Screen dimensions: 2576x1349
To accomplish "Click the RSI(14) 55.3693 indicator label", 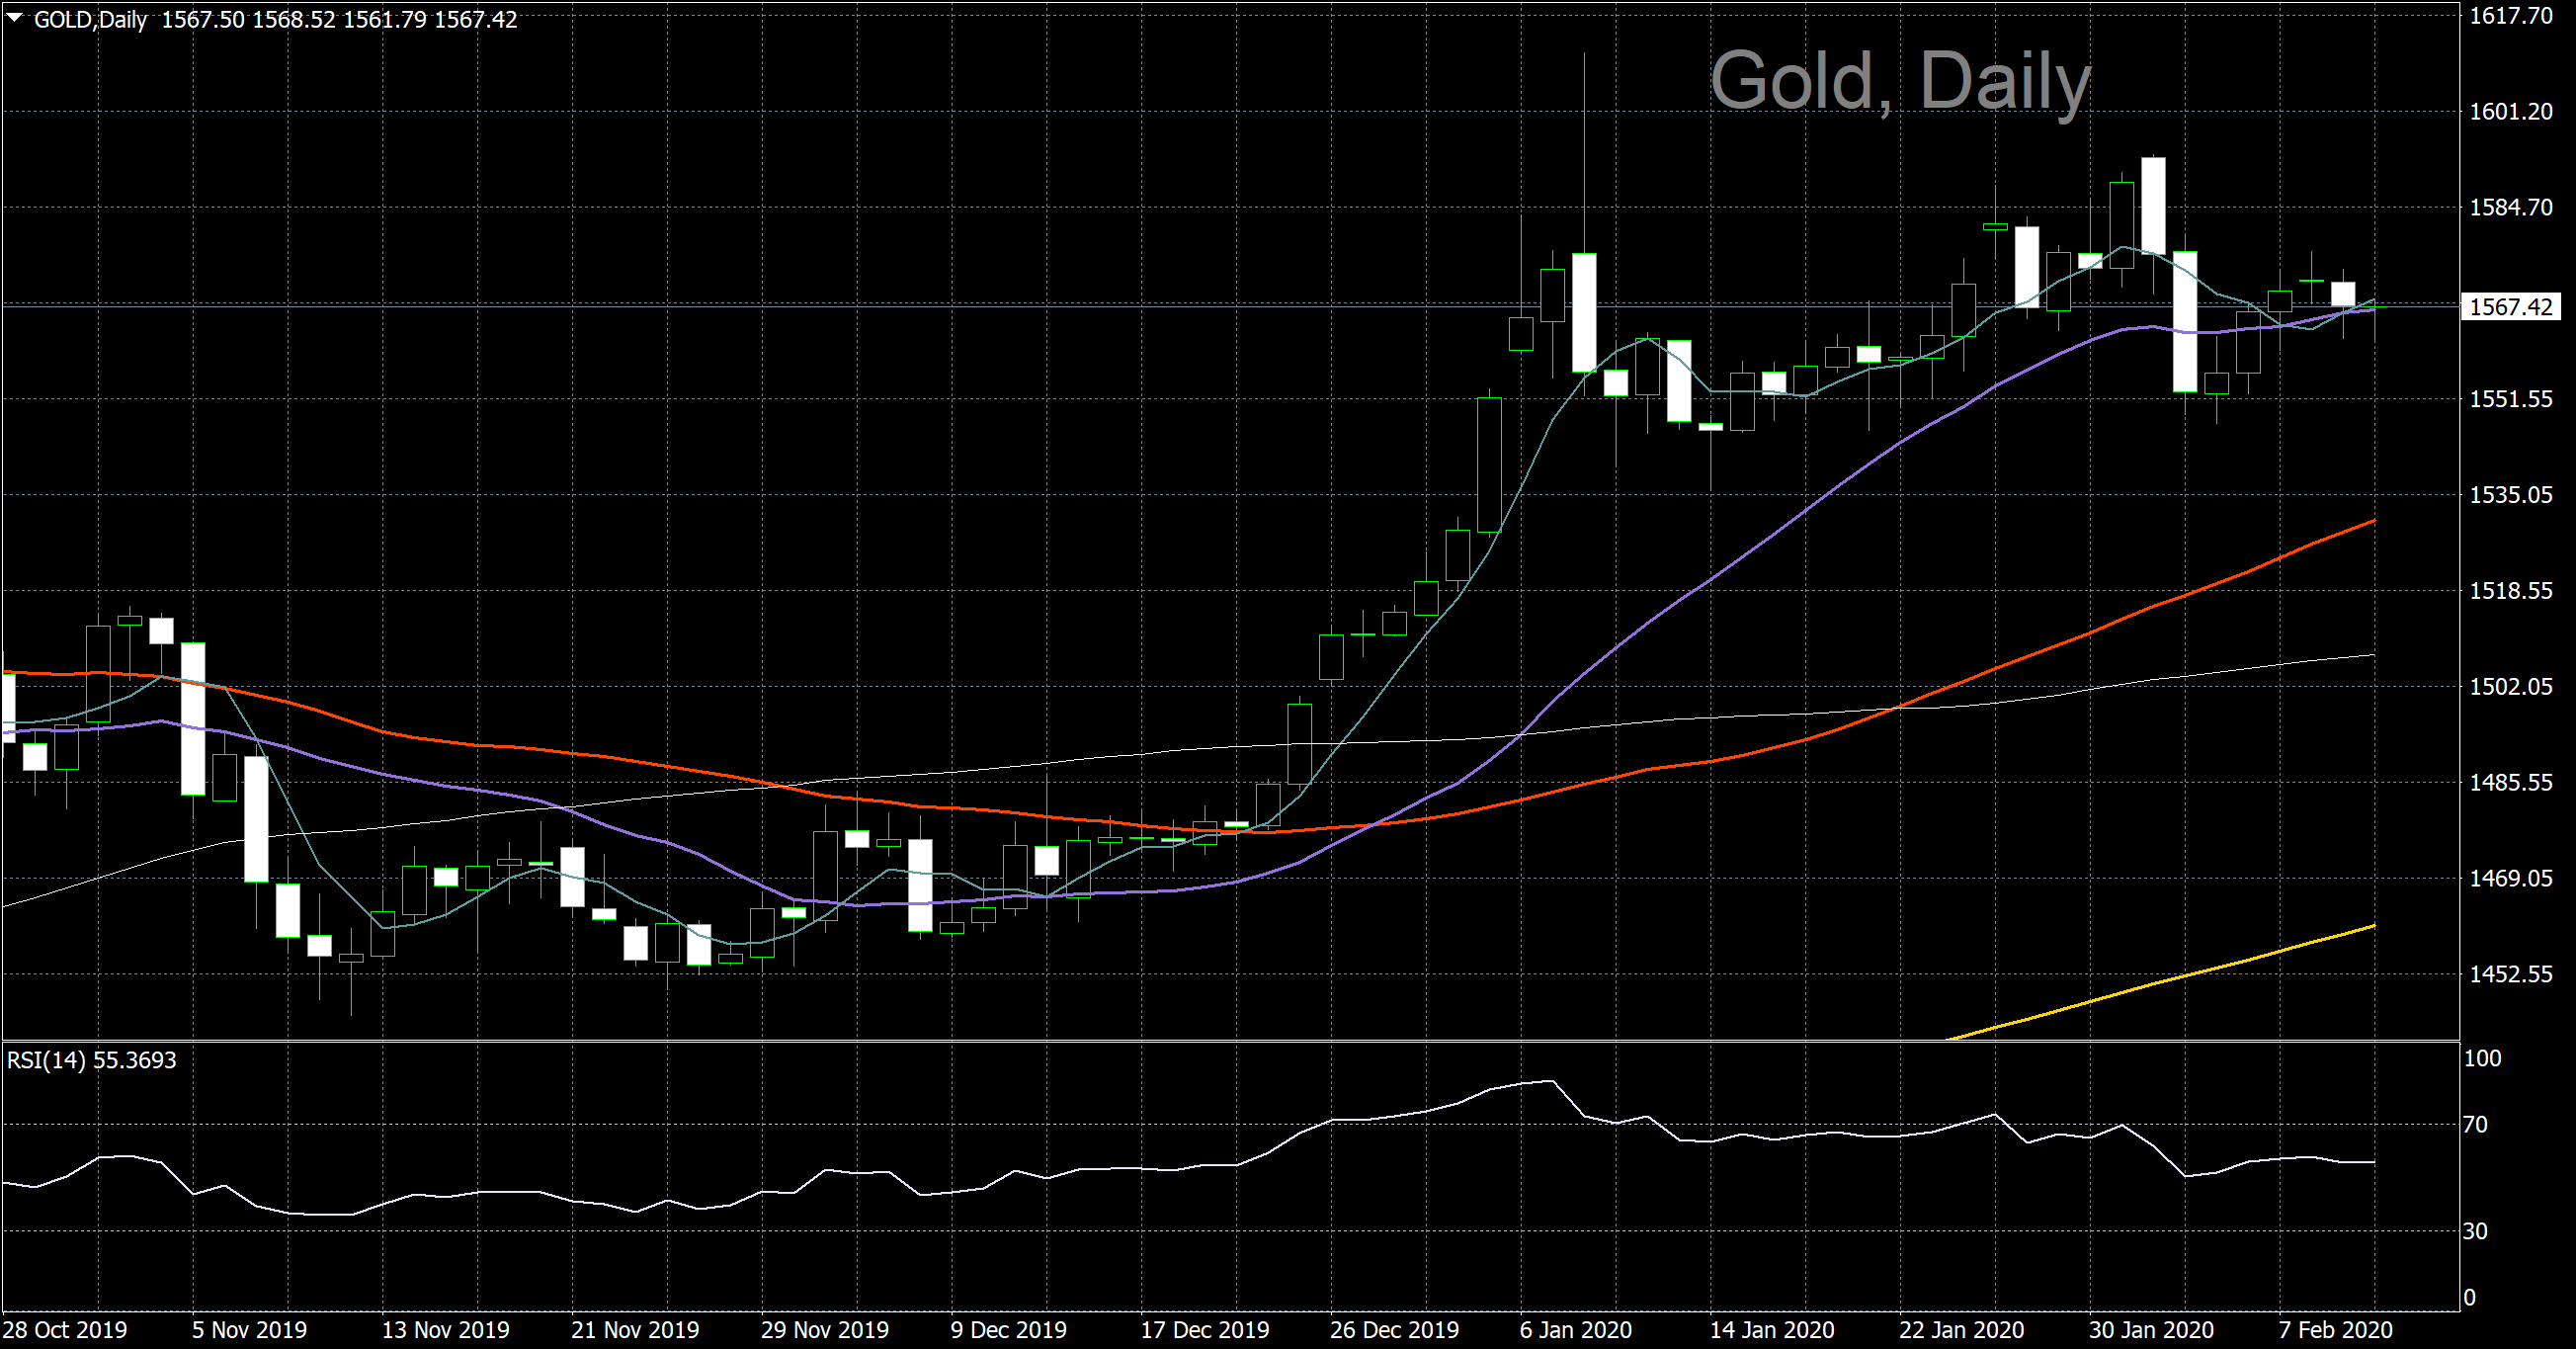I will [91, 1060].
